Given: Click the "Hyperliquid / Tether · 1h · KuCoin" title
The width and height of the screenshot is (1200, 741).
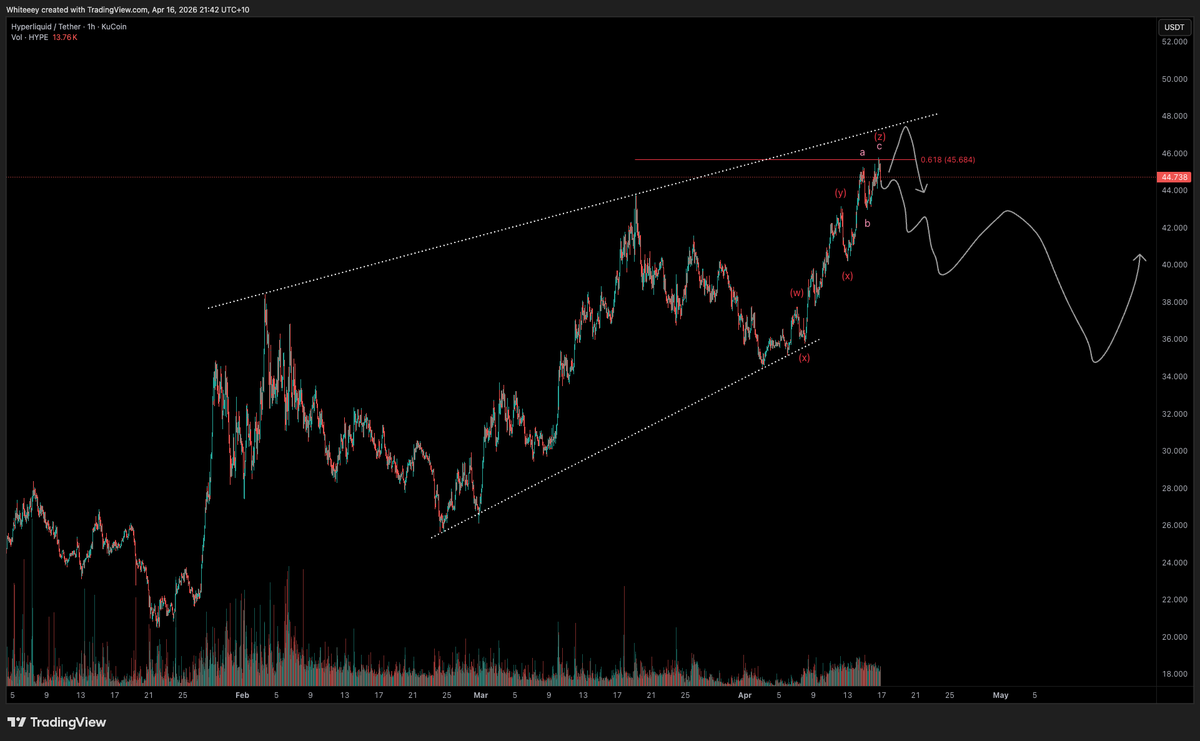Looking at the screenshot, I should (69, 26).
